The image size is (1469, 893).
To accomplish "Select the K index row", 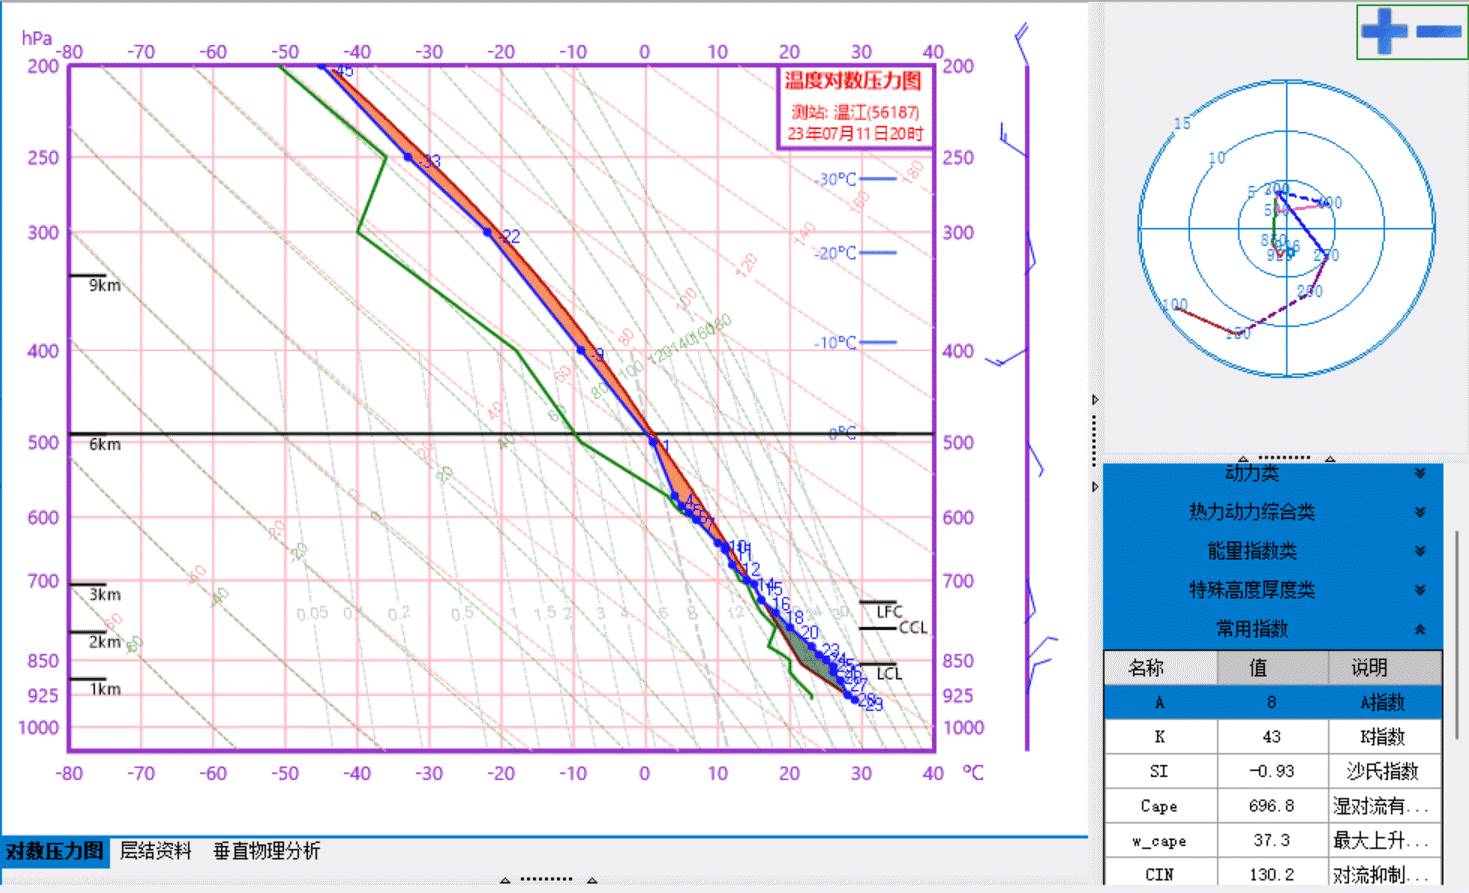I will tap(1272, 737).
